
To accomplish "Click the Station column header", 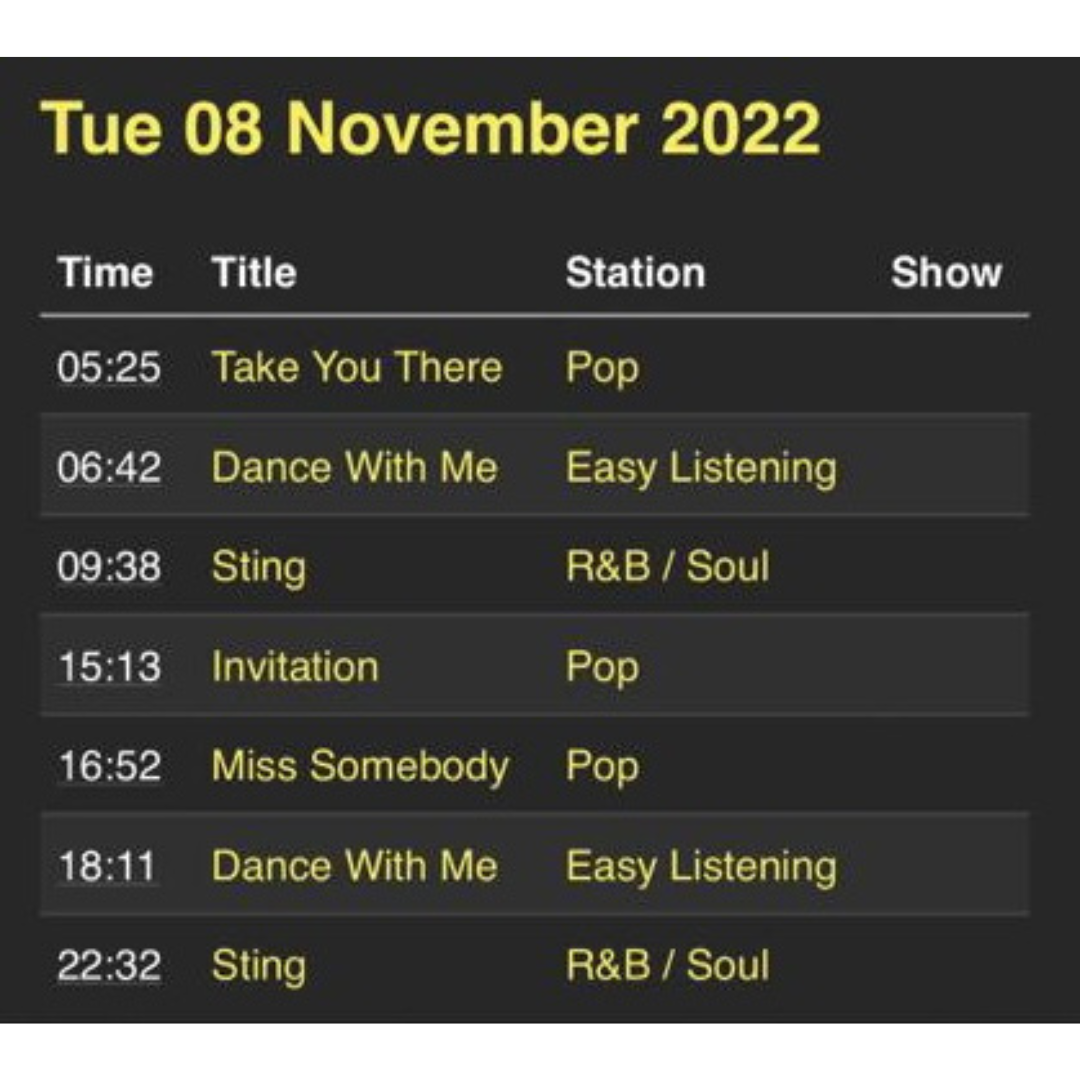I will coord(635,272).
